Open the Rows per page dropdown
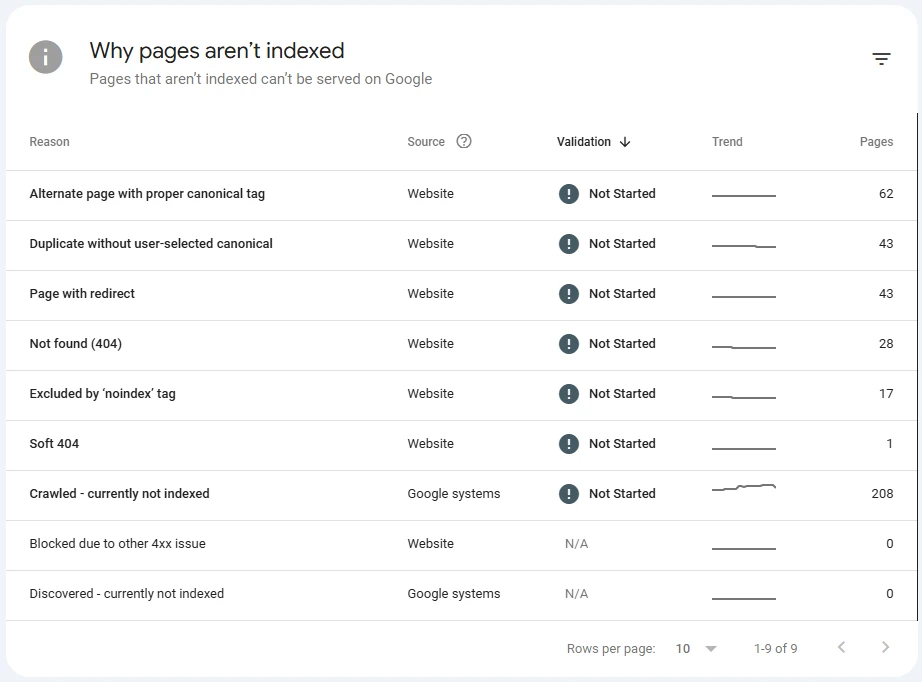 (x=696, y=648)
